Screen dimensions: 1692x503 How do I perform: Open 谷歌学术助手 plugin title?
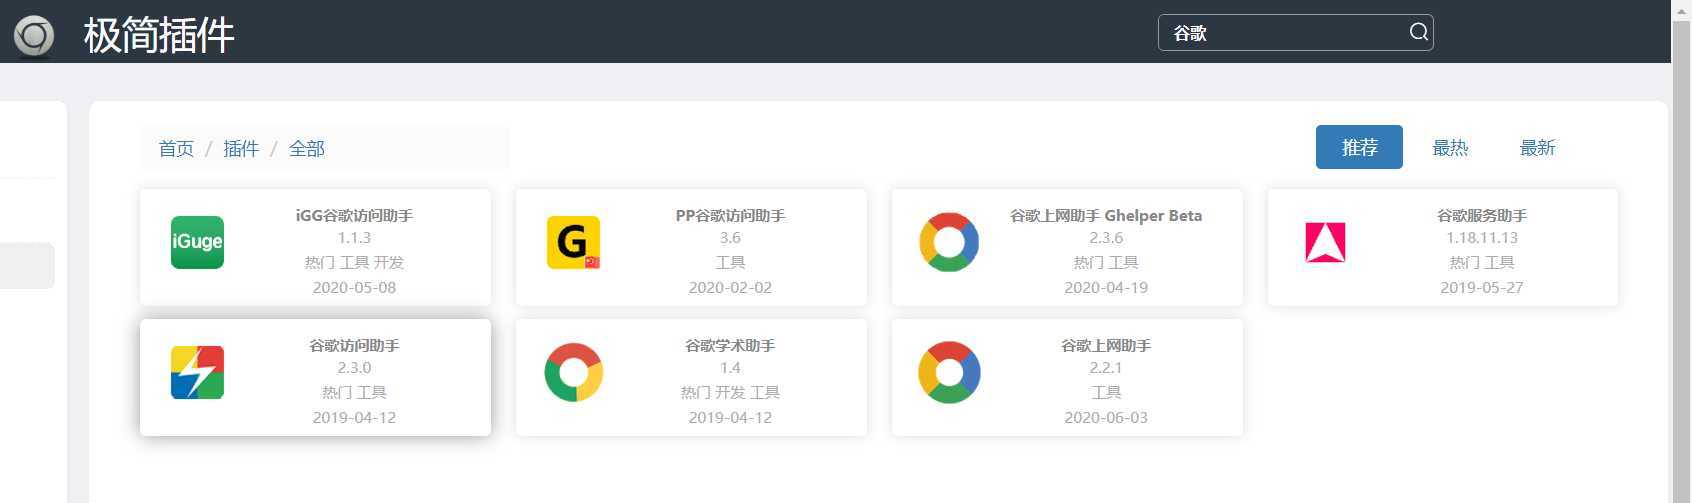point(730,345)
